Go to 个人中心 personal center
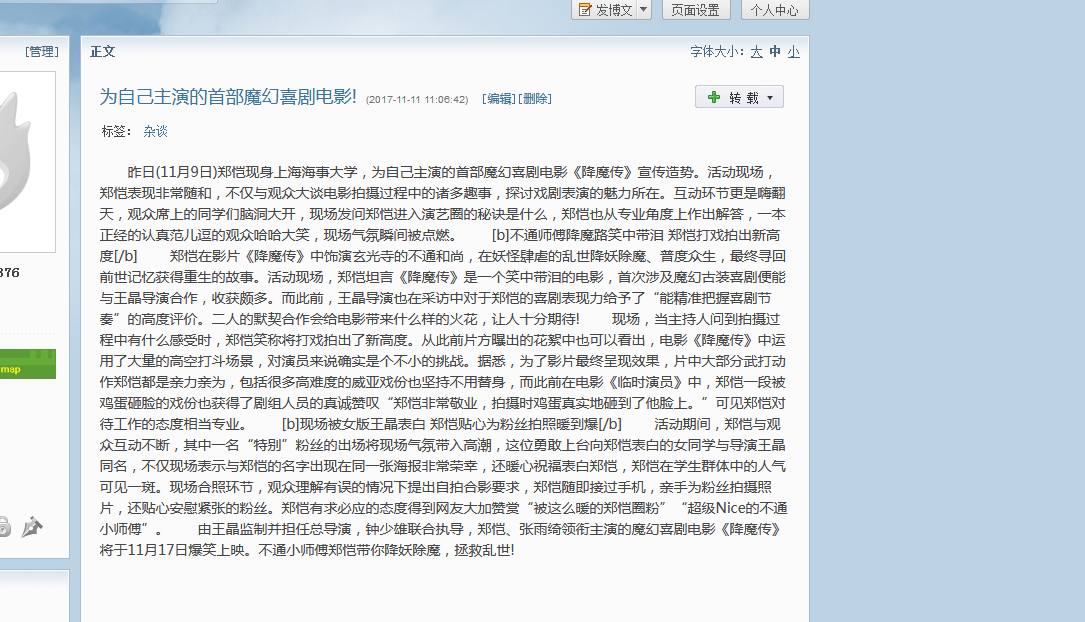Image resolution: width=1085 pixels, height=622 pixels. (x=774, y=10)
